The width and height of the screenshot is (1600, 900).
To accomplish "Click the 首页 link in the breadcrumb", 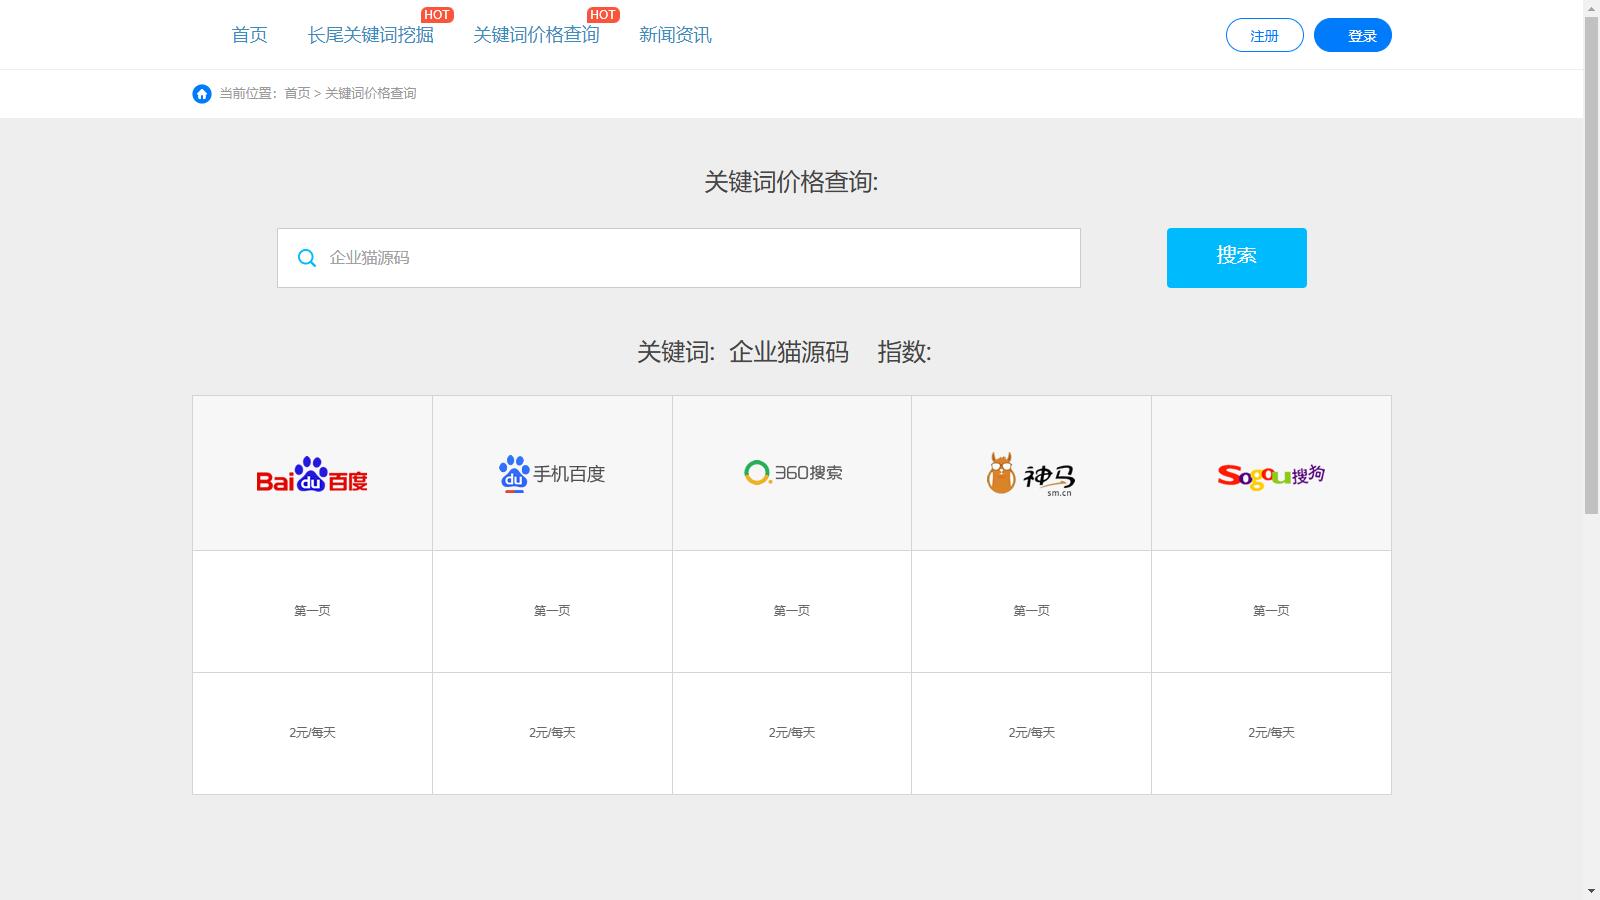I will tap(297, 94).
